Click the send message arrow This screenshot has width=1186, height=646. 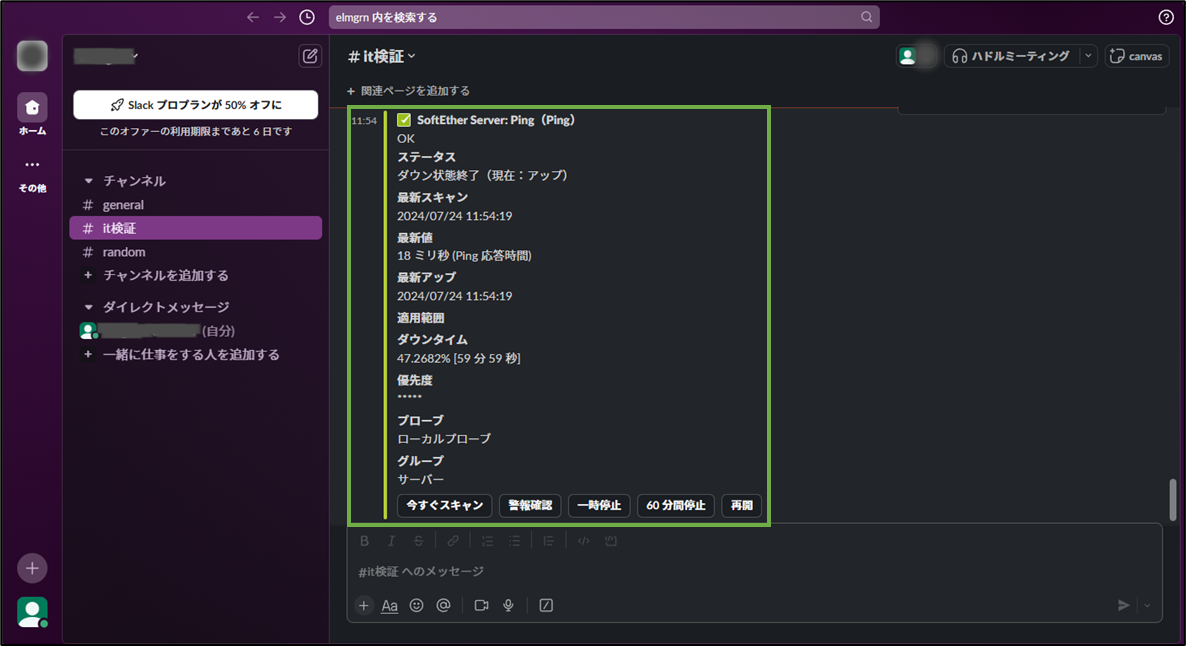(x=1123, y=605)
